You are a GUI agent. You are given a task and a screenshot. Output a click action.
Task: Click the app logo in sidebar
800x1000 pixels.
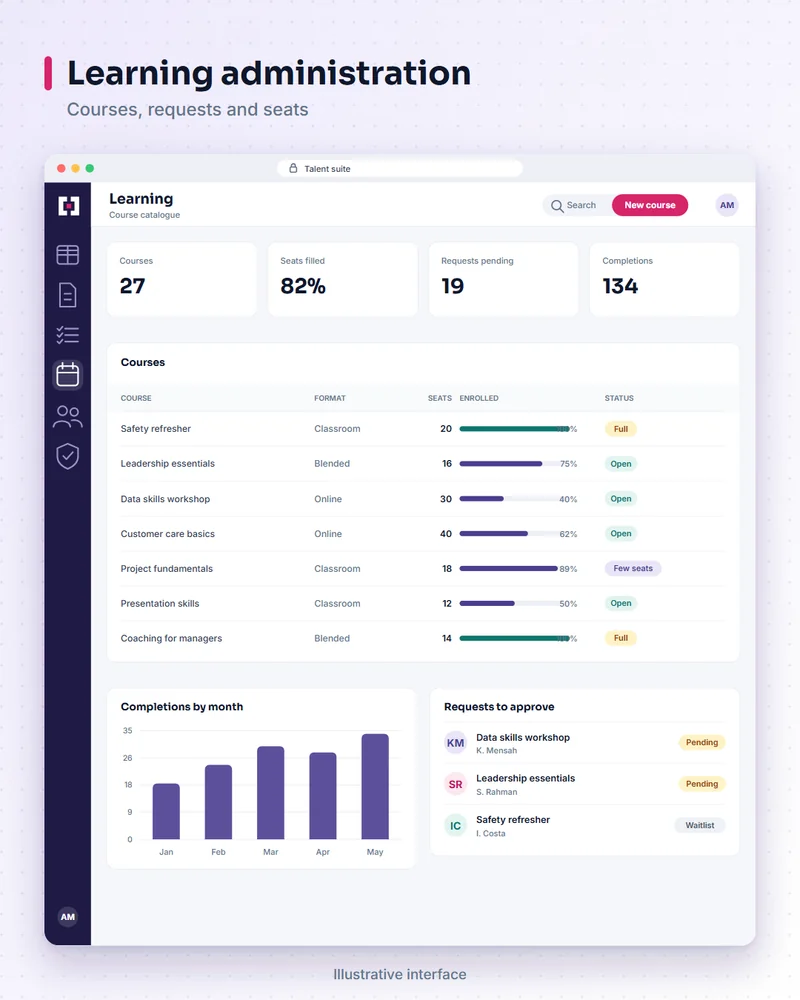[68, 206]
